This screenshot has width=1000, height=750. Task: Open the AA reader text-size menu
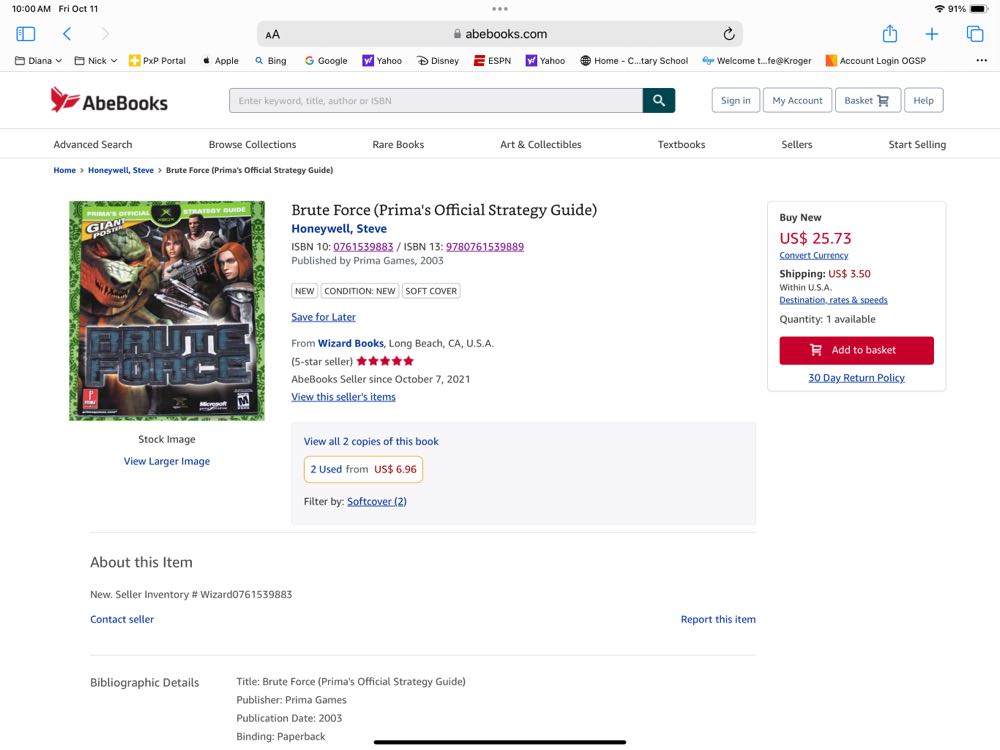(273, 34)
